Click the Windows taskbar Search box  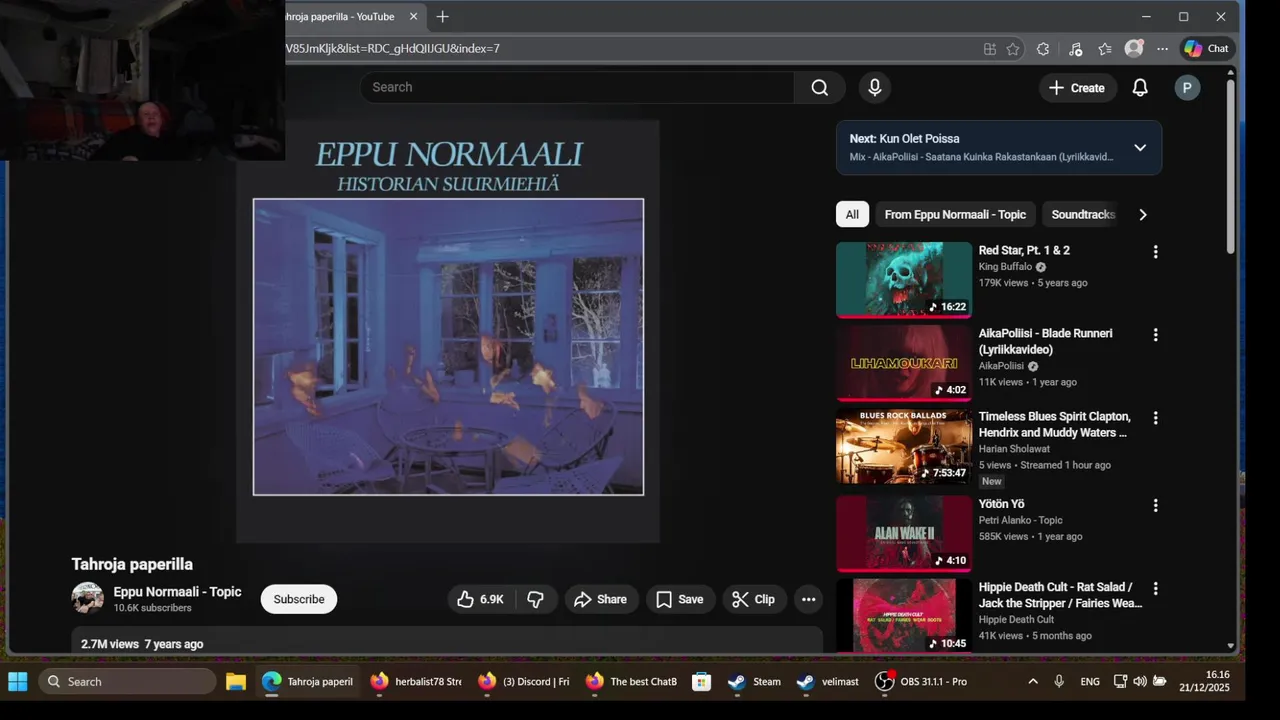tap(127, 682)
